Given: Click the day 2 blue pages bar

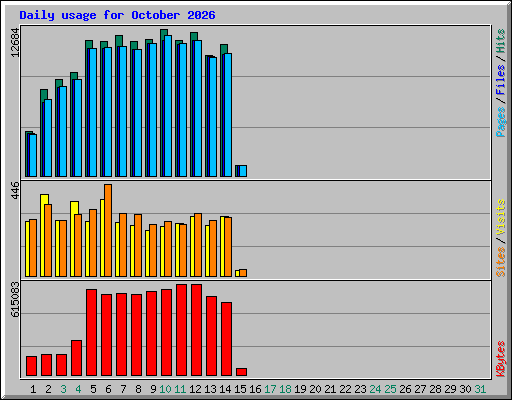Looking at the screenshot, I should click(x=48, y=138).
